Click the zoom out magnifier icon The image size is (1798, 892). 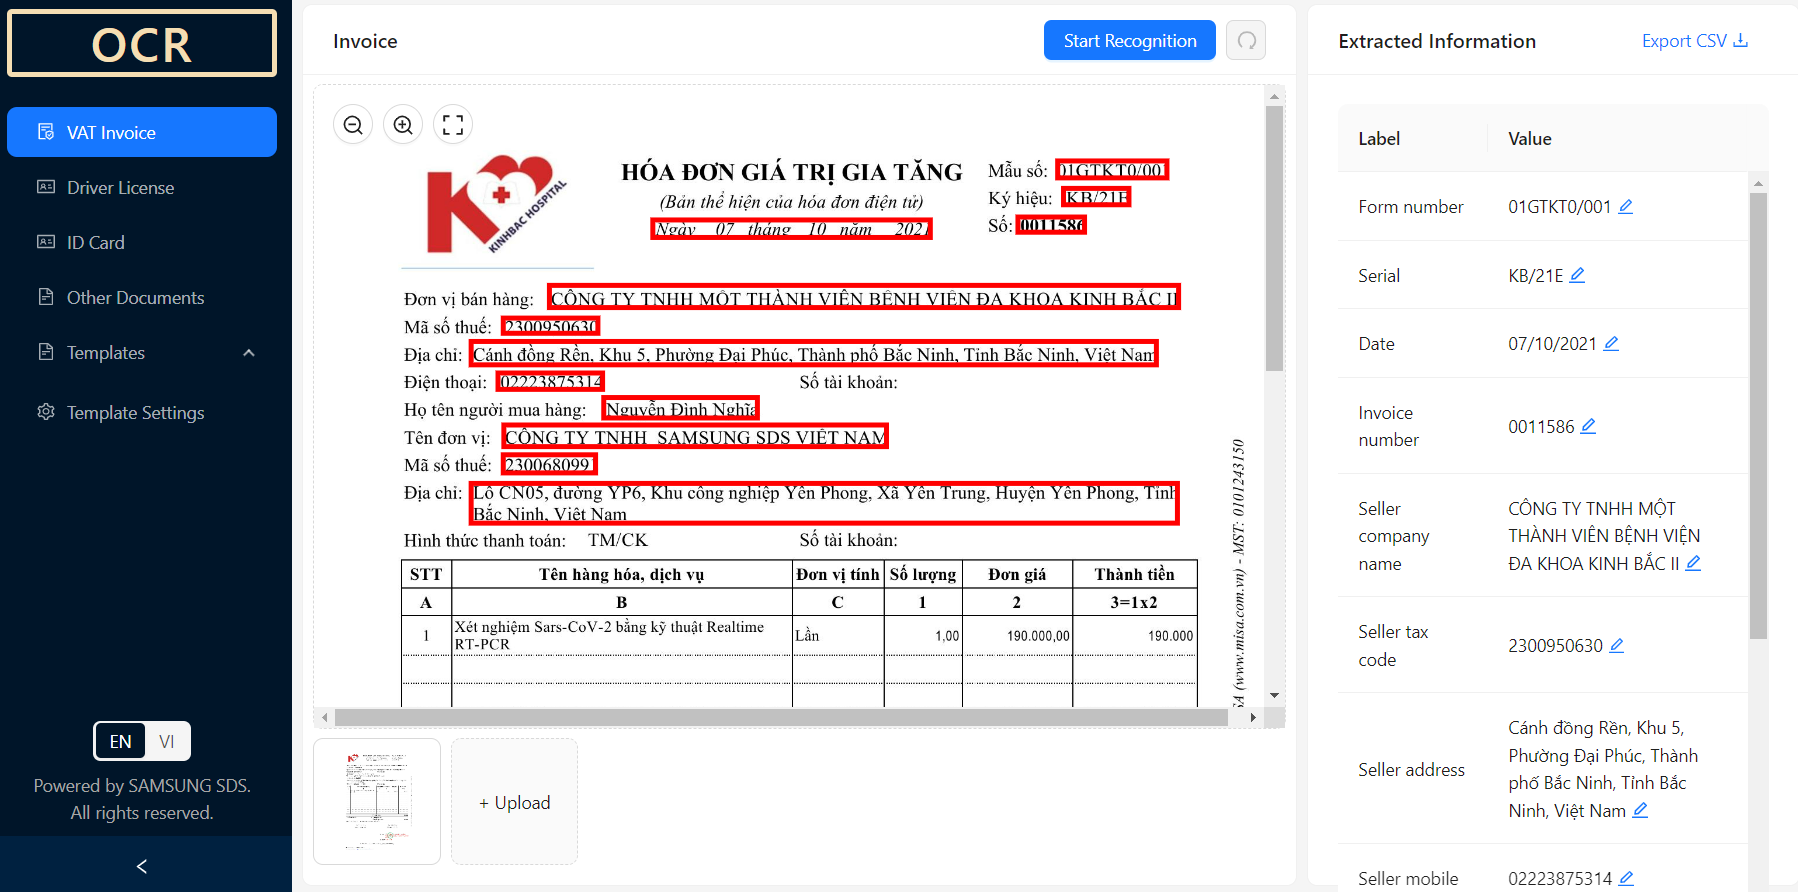tap(353, 125)
